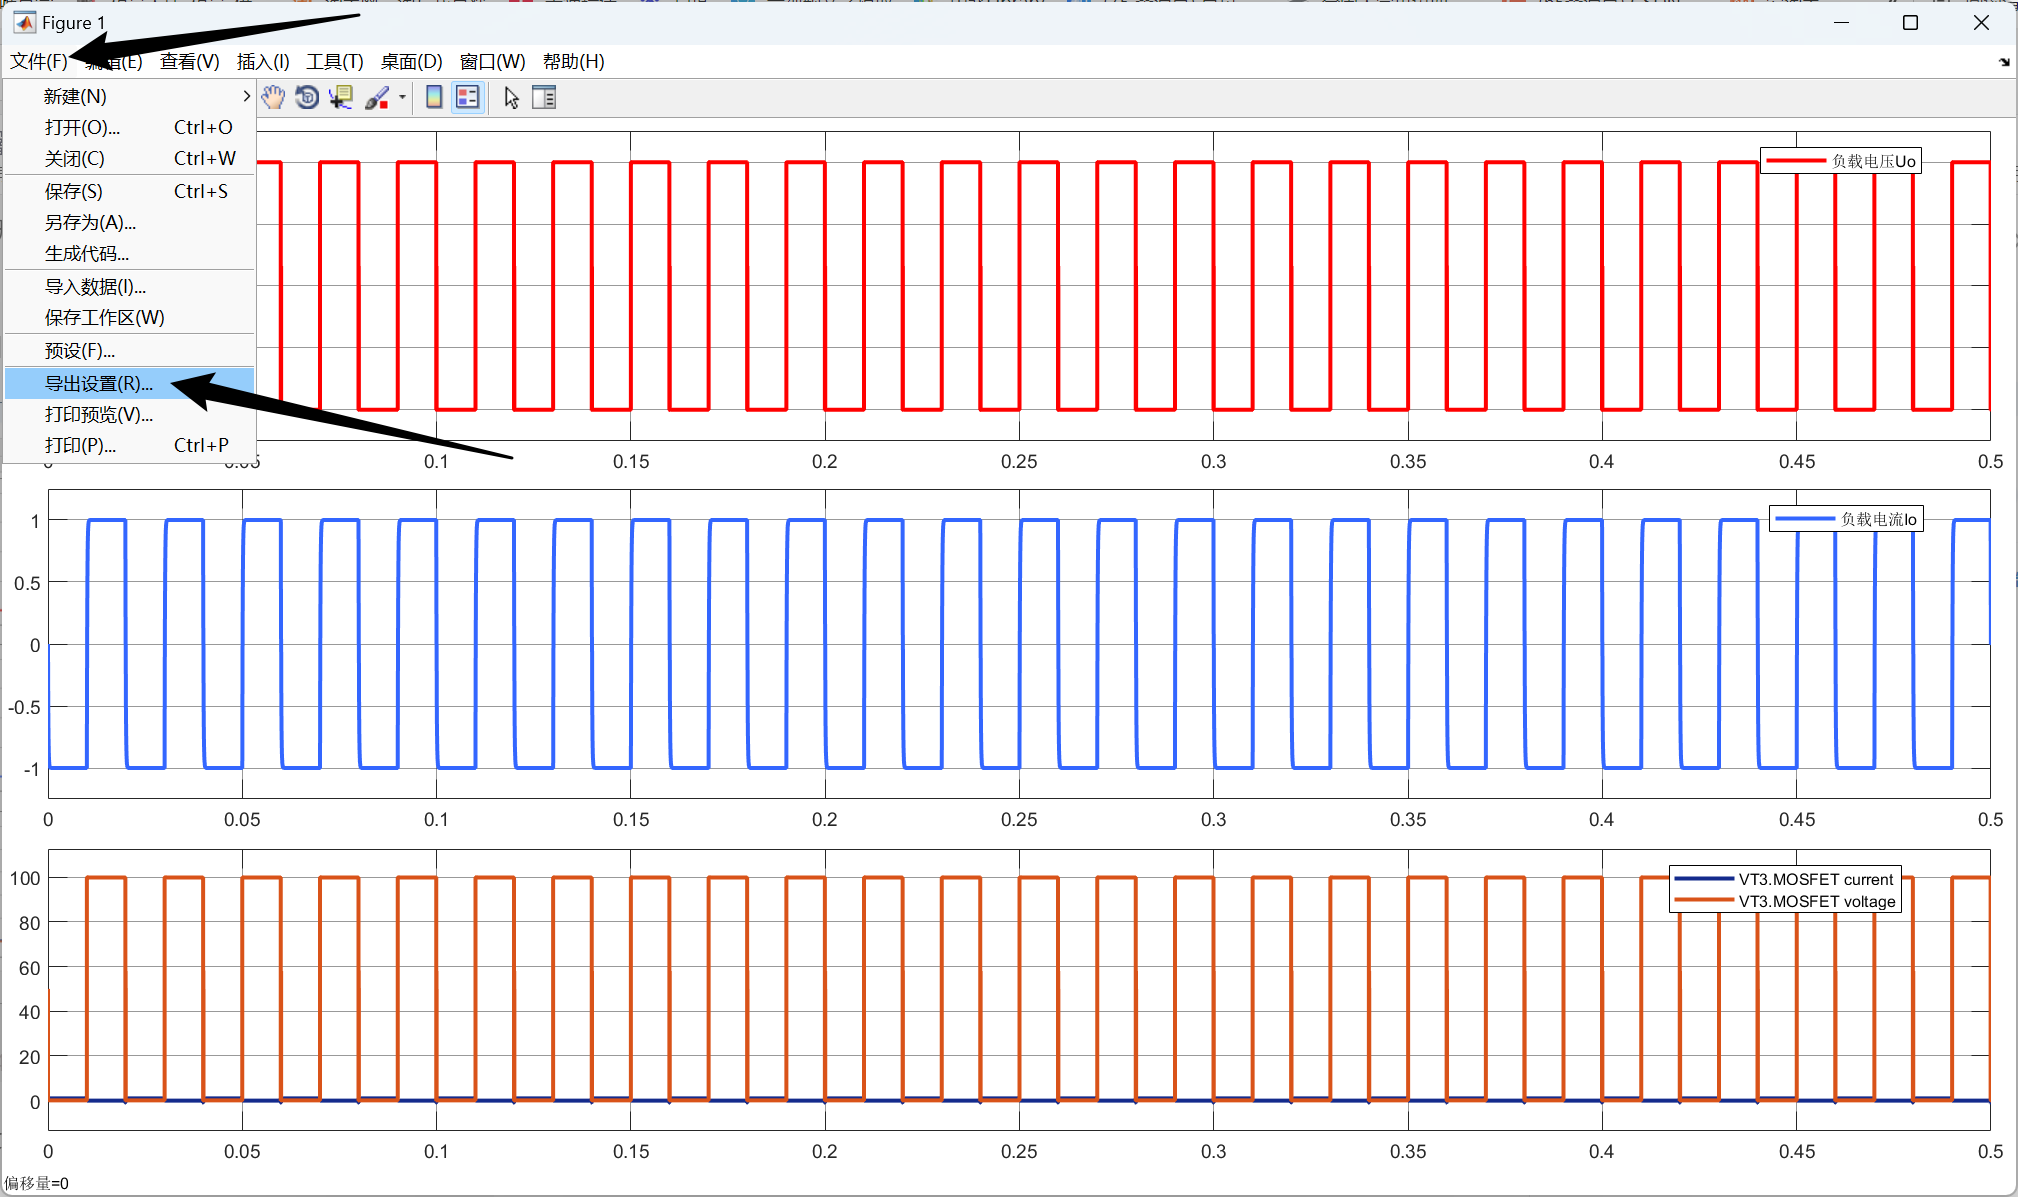The height and width of the screenshot is (1197, 2018).
Task: Click 打印预览(V)... entry
Action: click(99, 414)
